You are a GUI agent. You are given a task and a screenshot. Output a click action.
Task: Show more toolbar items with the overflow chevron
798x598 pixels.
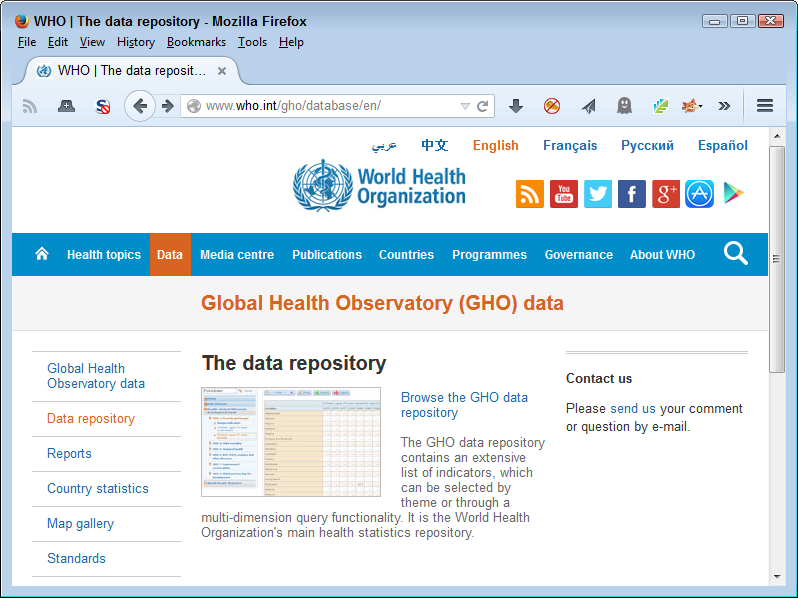pyautogui.click(x=724, y=106)
